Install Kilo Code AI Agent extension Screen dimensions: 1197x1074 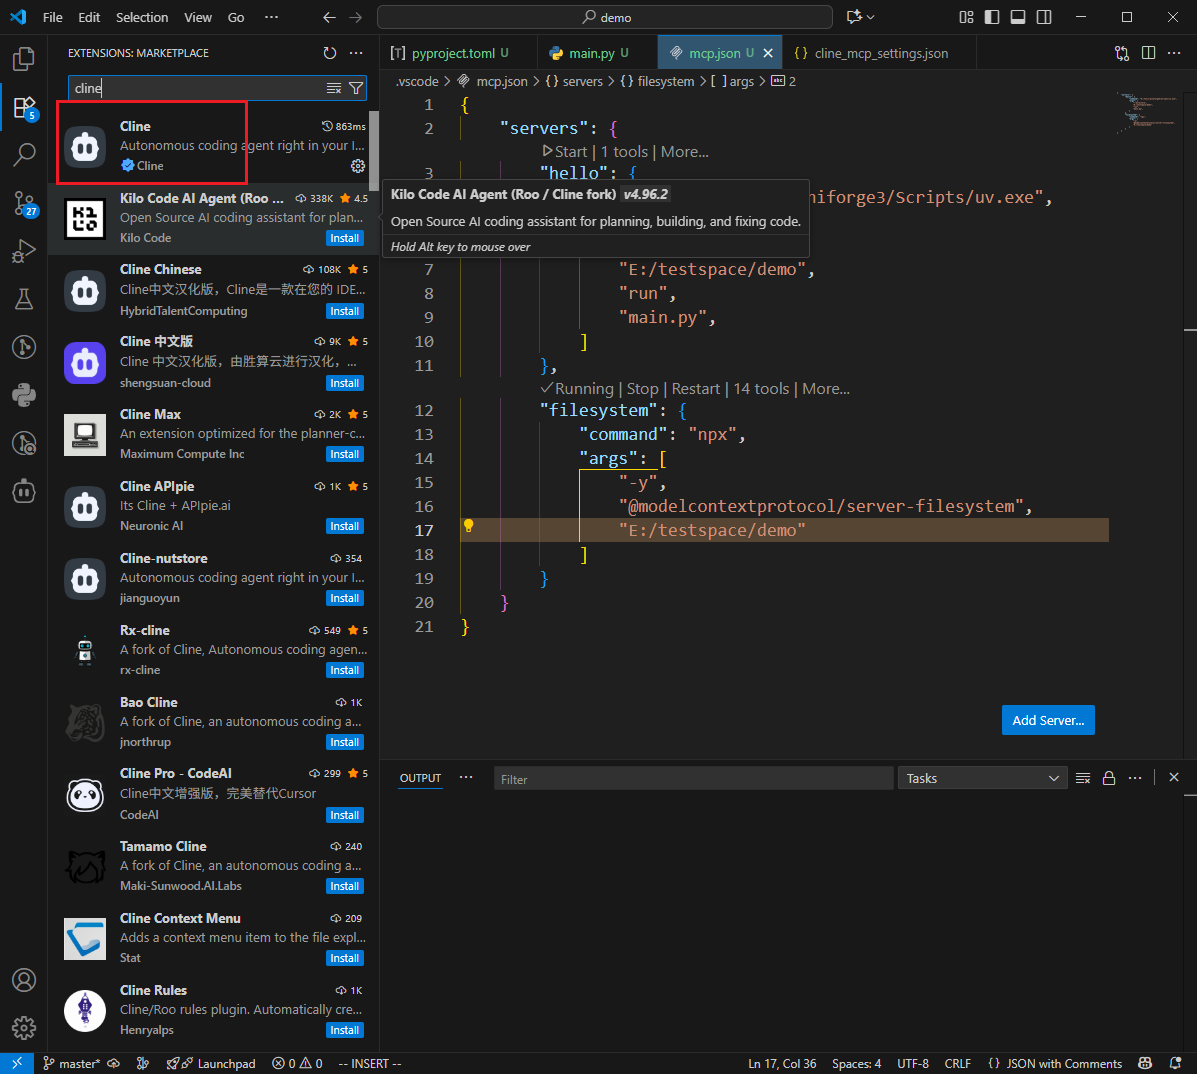(344, 238)
